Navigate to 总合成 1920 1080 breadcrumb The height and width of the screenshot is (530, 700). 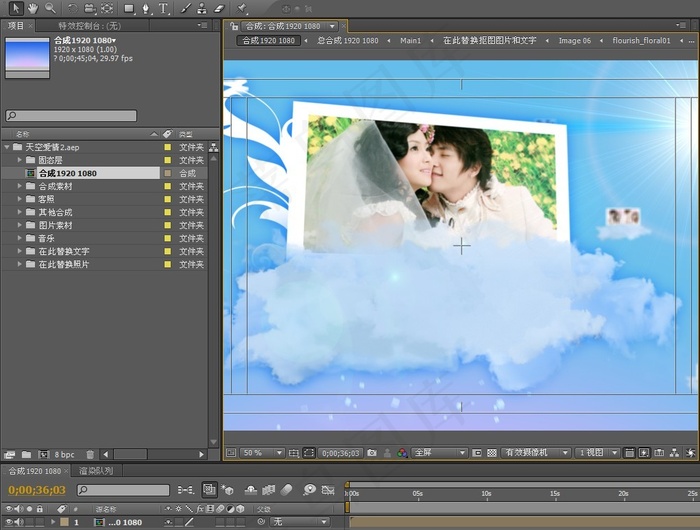pyautogui.click(x=348, y=41)
